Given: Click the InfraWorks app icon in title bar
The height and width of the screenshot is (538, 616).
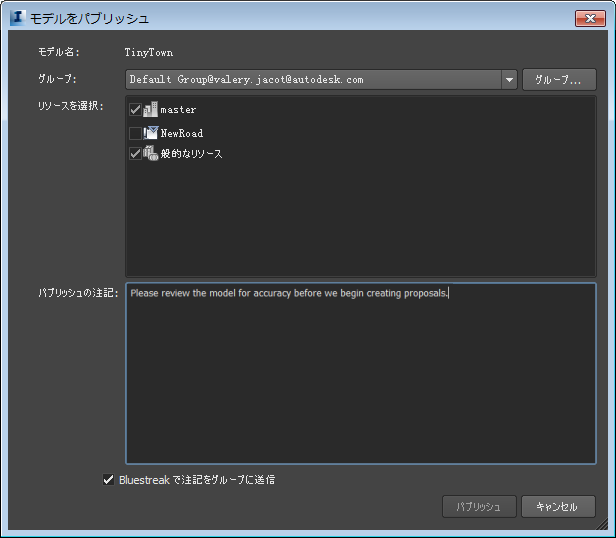Looking at the screenshot, I should (18, 18).
